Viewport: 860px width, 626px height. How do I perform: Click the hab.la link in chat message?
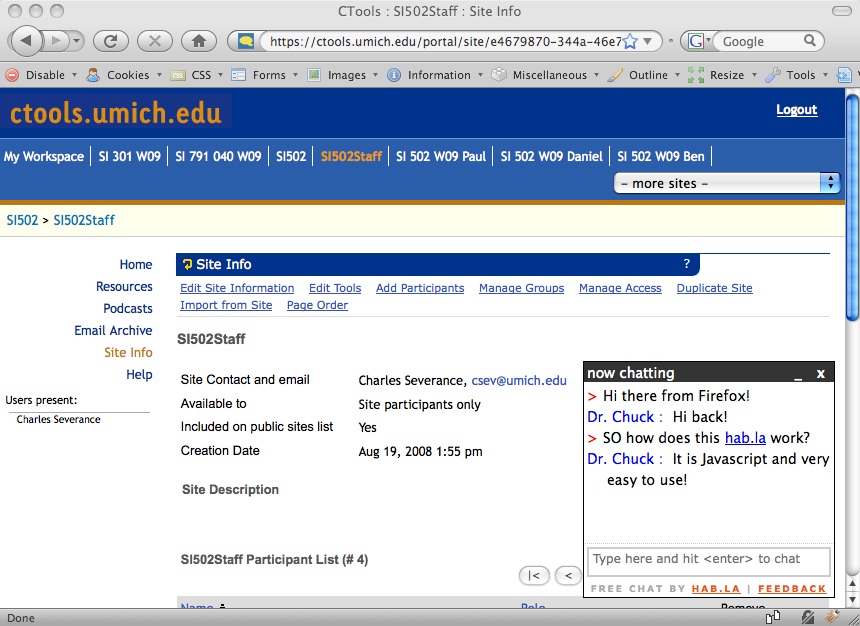point(745,438)
